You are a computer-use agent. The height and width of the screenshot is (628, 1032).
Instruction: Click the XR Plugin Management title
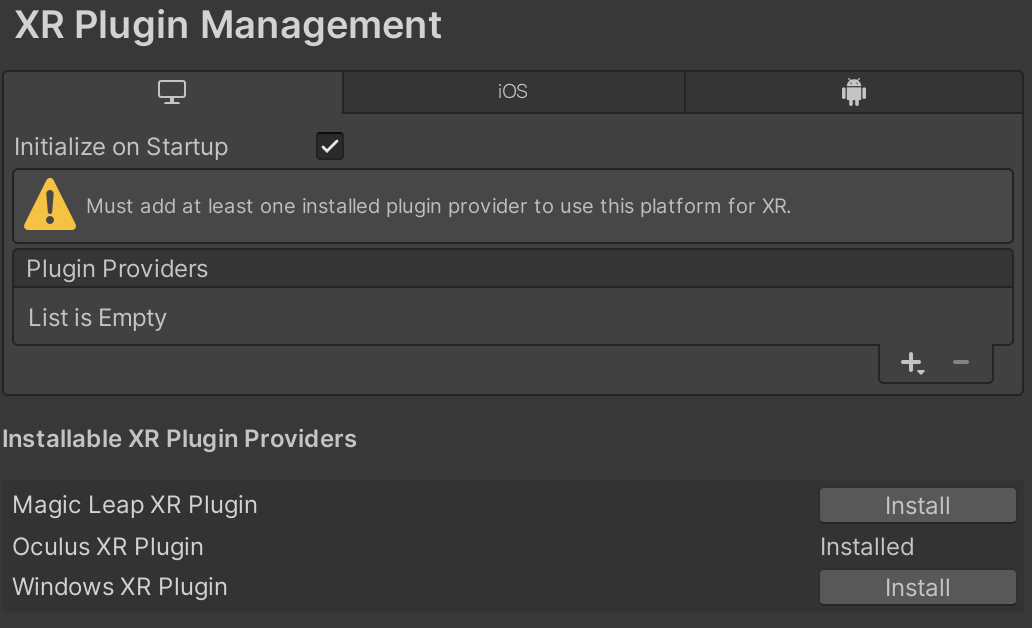tap(228, 26)
